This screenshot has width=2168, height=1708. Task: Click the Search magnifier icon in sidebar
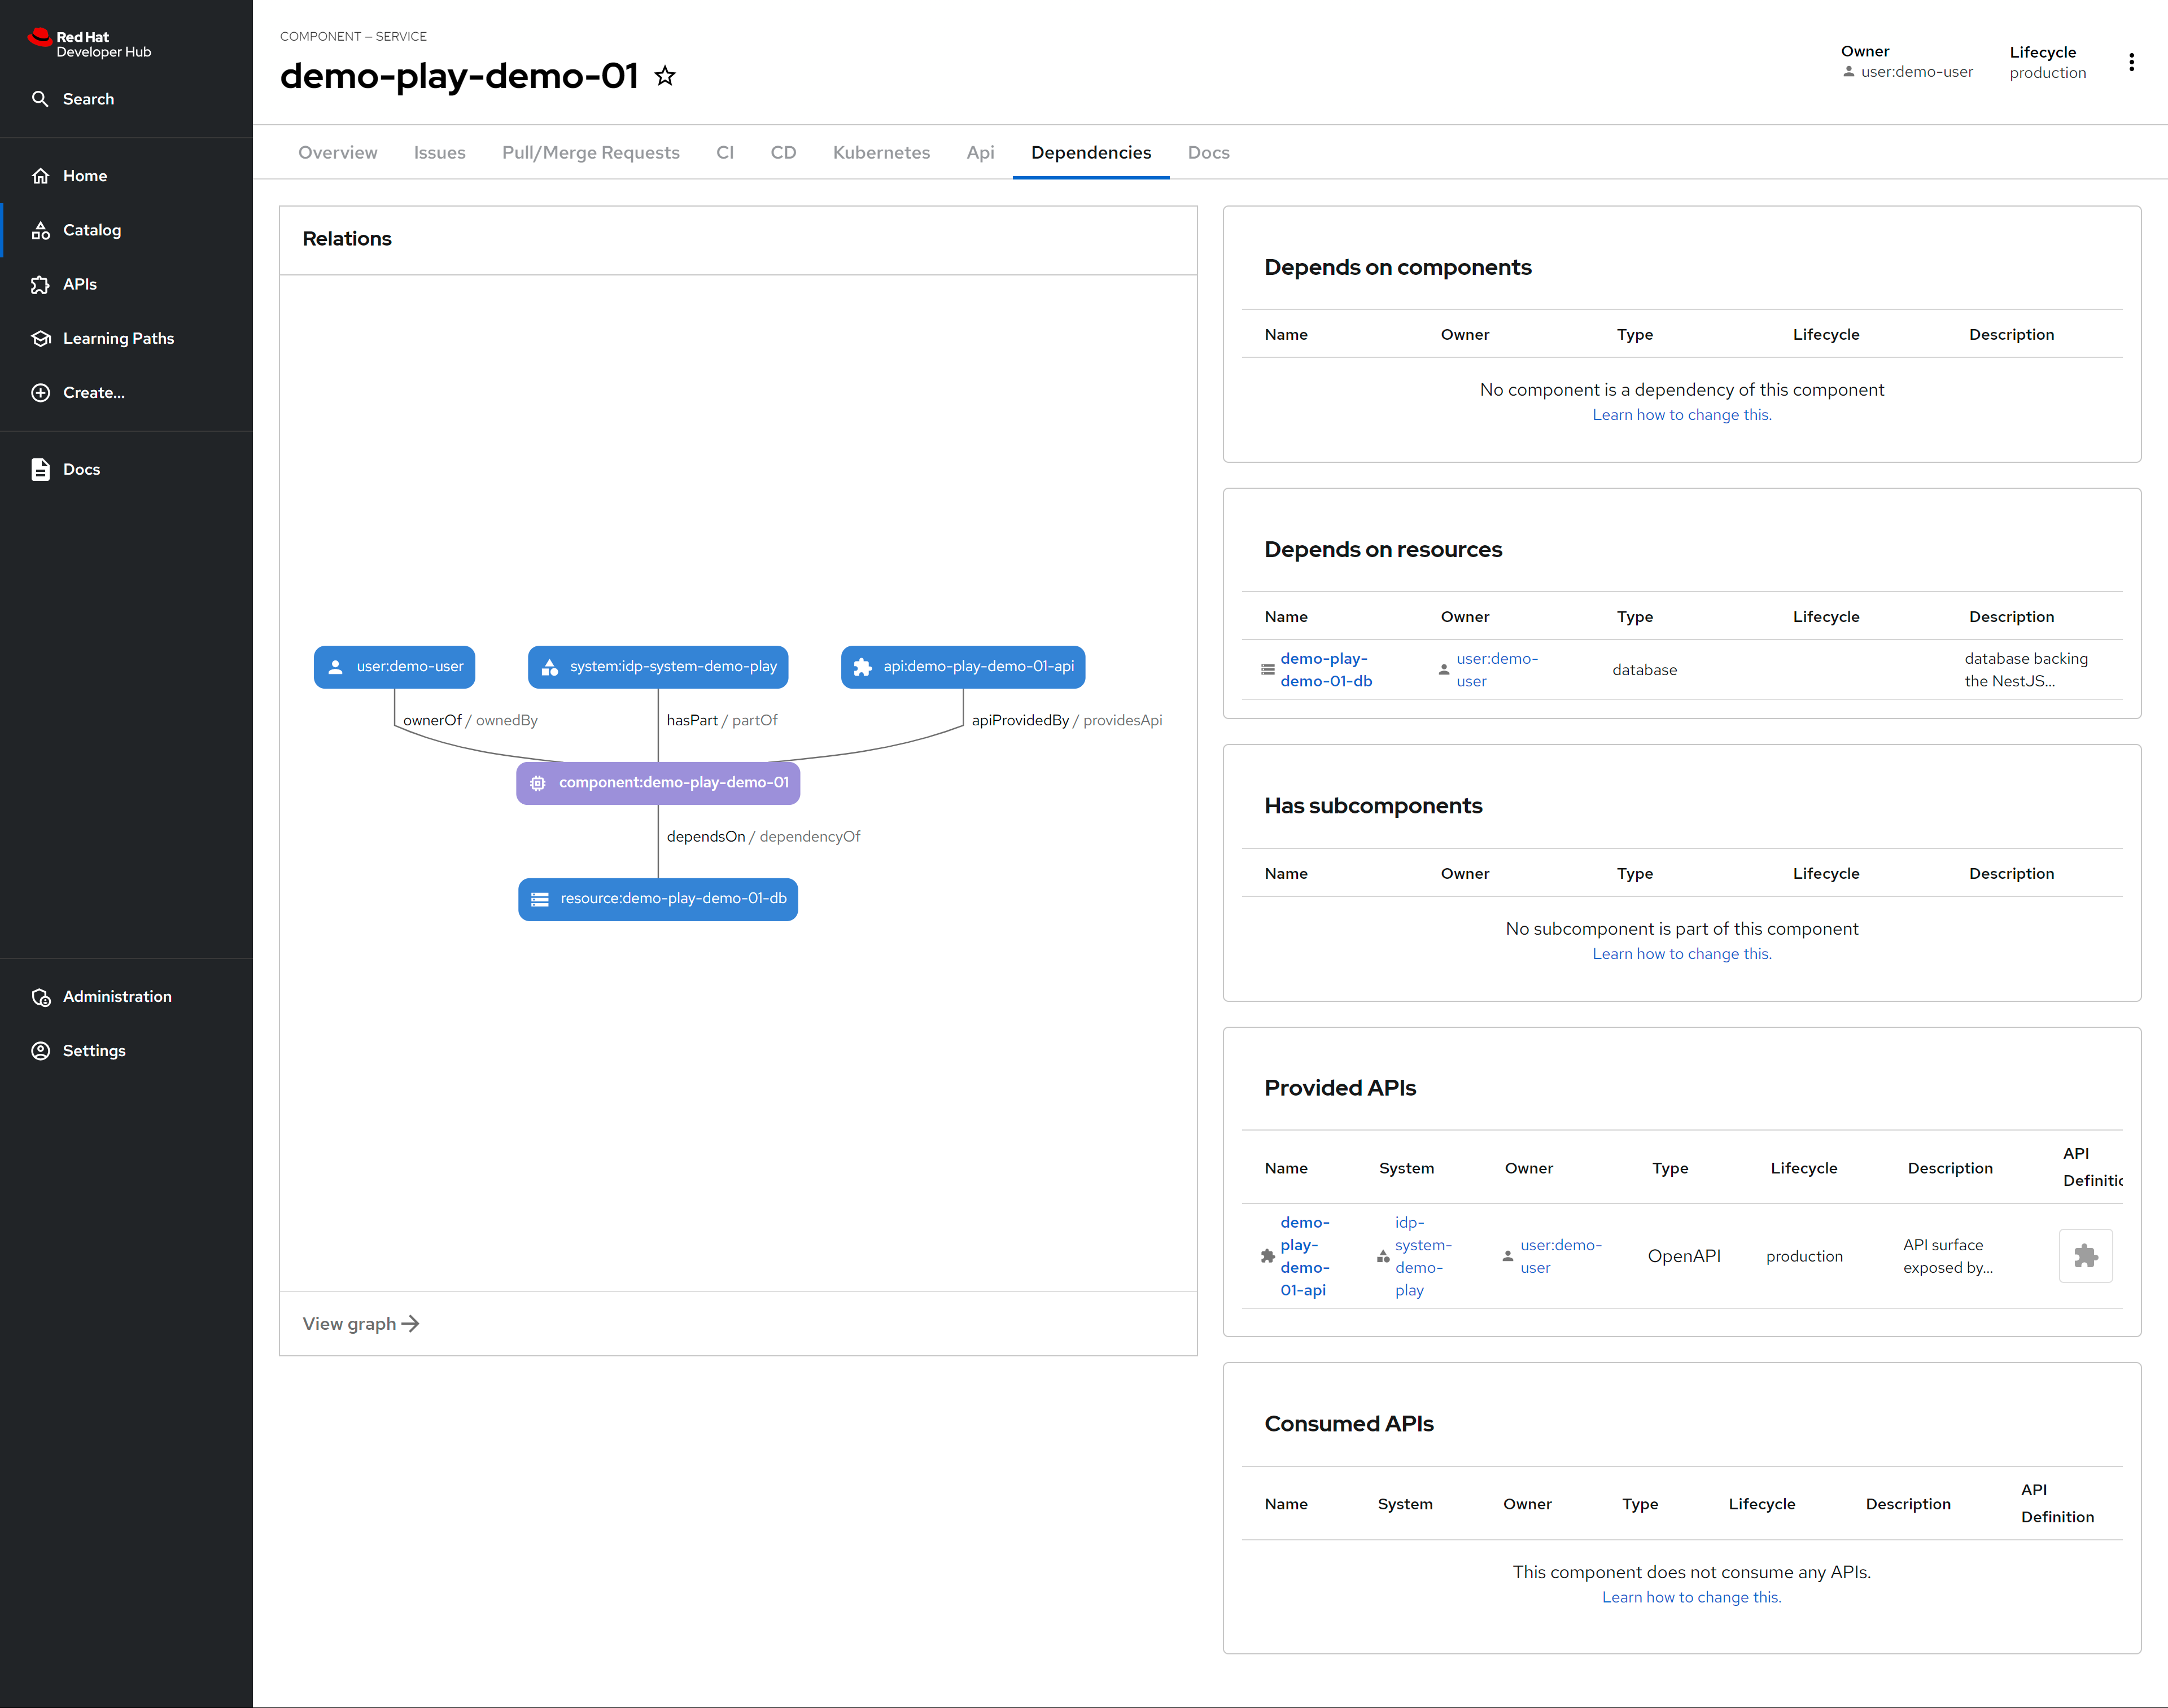click(40, 99)
